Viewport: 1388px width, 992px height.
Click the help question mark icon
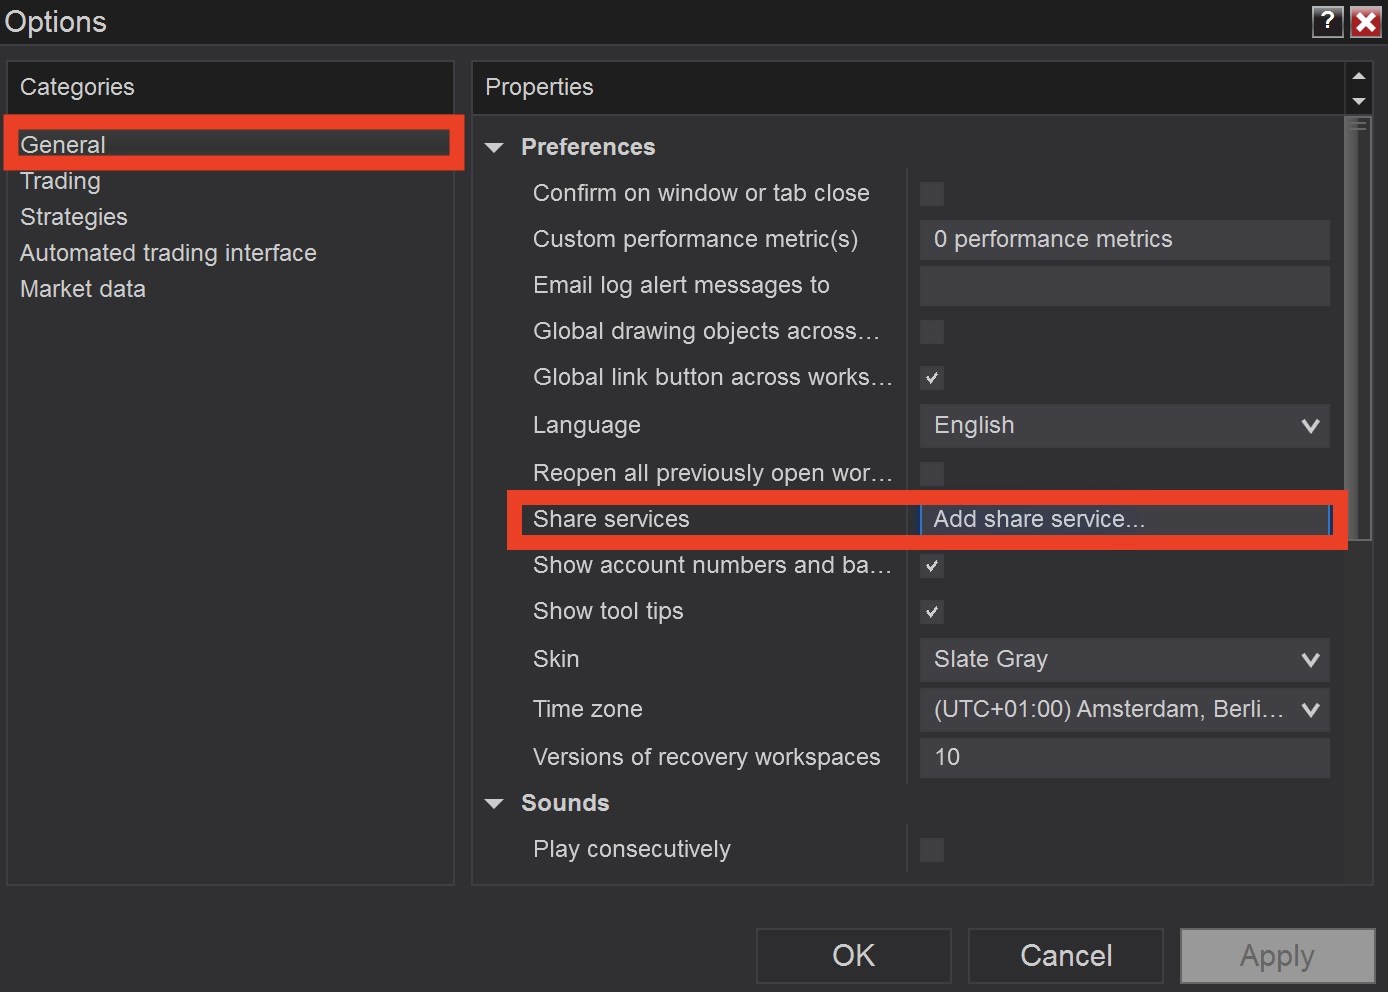tap(1327, 21)
